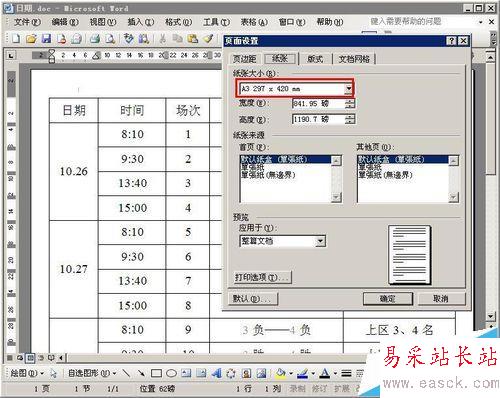The height and width of the screenshot is (398, 500).
Task: Open the paper size dropdown arrow
Action: 348,89
